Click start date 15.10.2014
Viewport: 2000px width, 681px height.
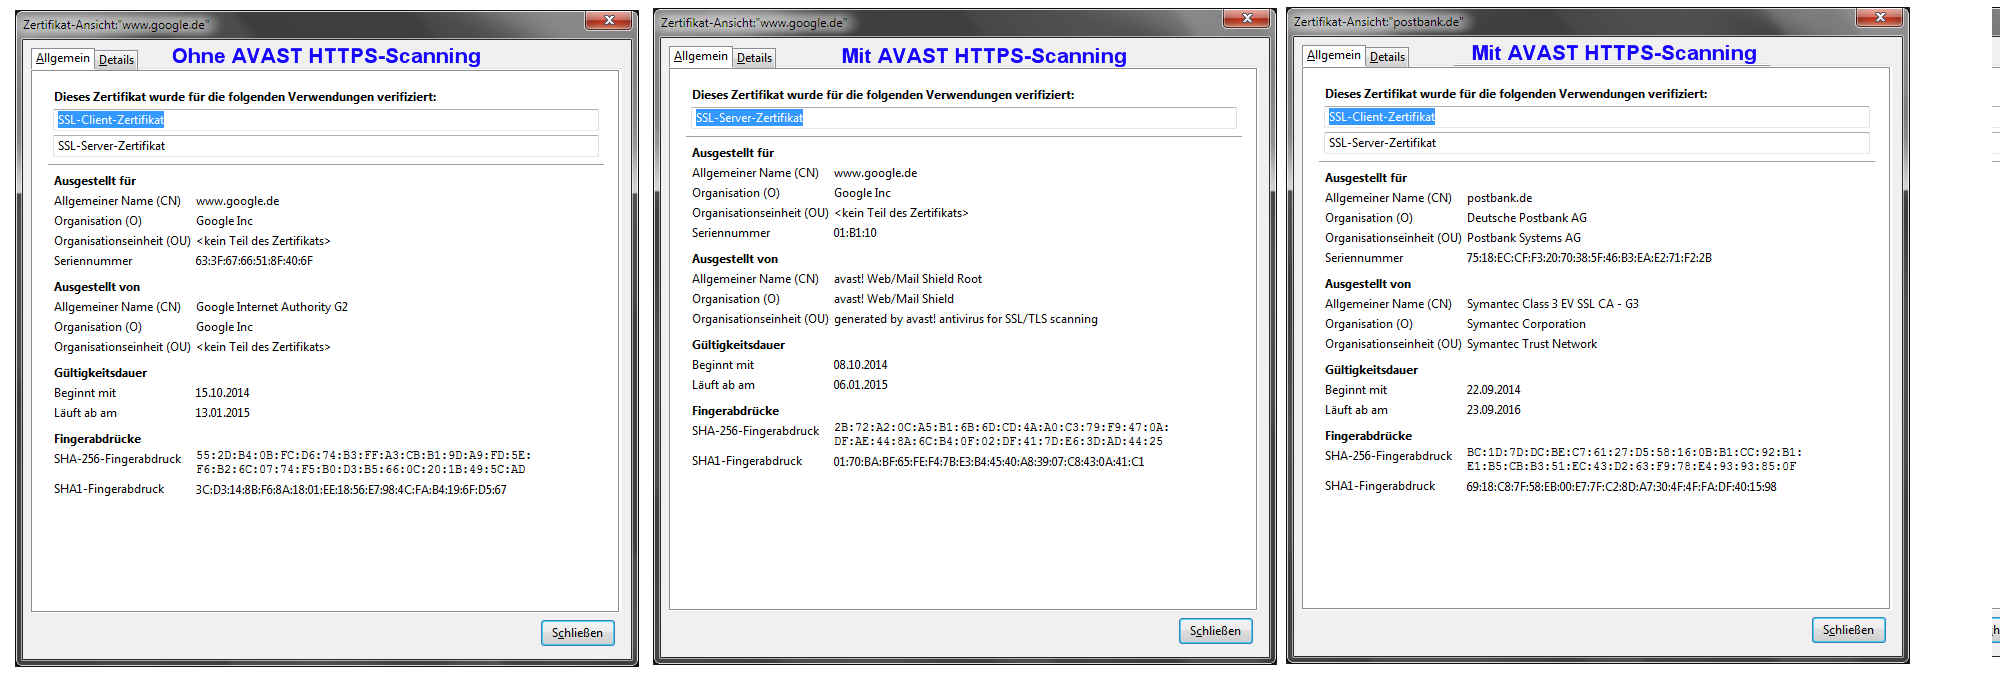click(x=222, y=393)
